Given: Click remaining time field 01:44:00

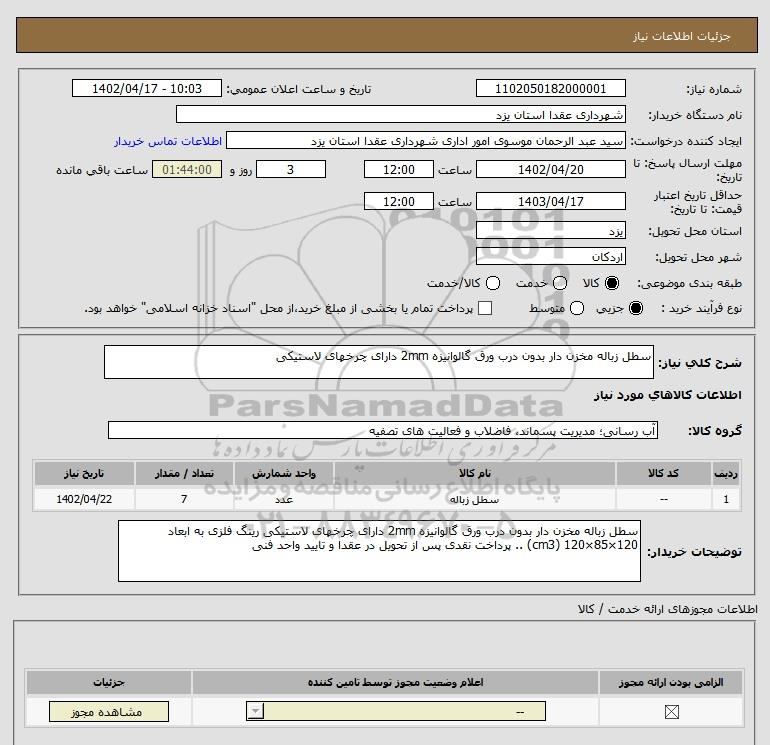Looking at the screenshot, I should [187, 169].
